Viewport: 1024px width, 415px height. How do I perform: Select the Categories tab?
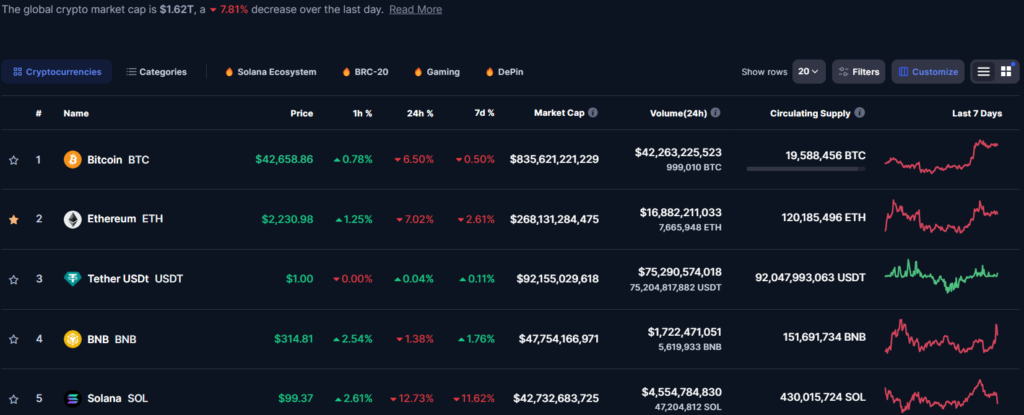click(x=156, y=72)
